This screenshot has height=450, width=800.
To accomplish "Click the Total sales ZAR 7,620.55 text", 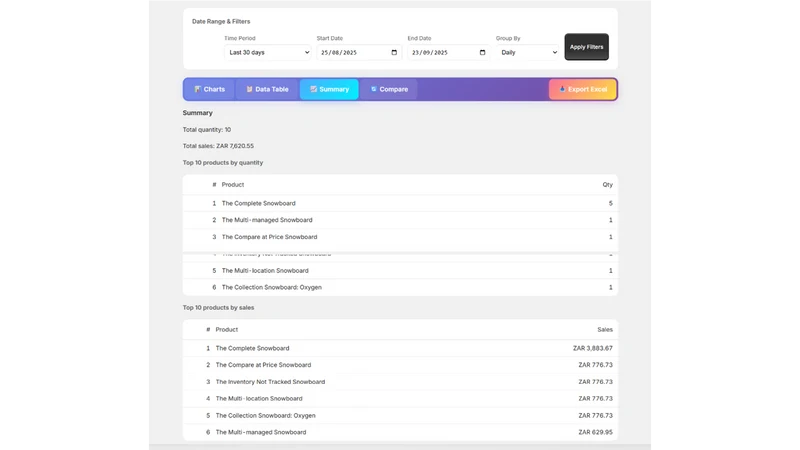I will [218, 146].
